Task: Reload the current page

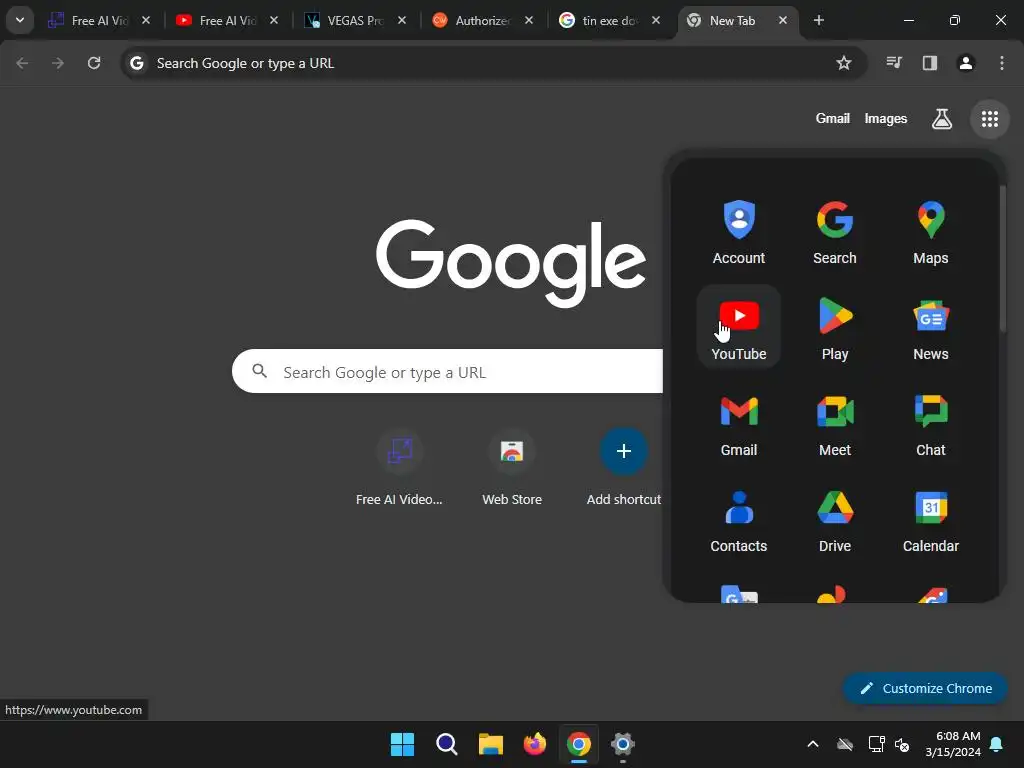Action: (x=94, y=63)
